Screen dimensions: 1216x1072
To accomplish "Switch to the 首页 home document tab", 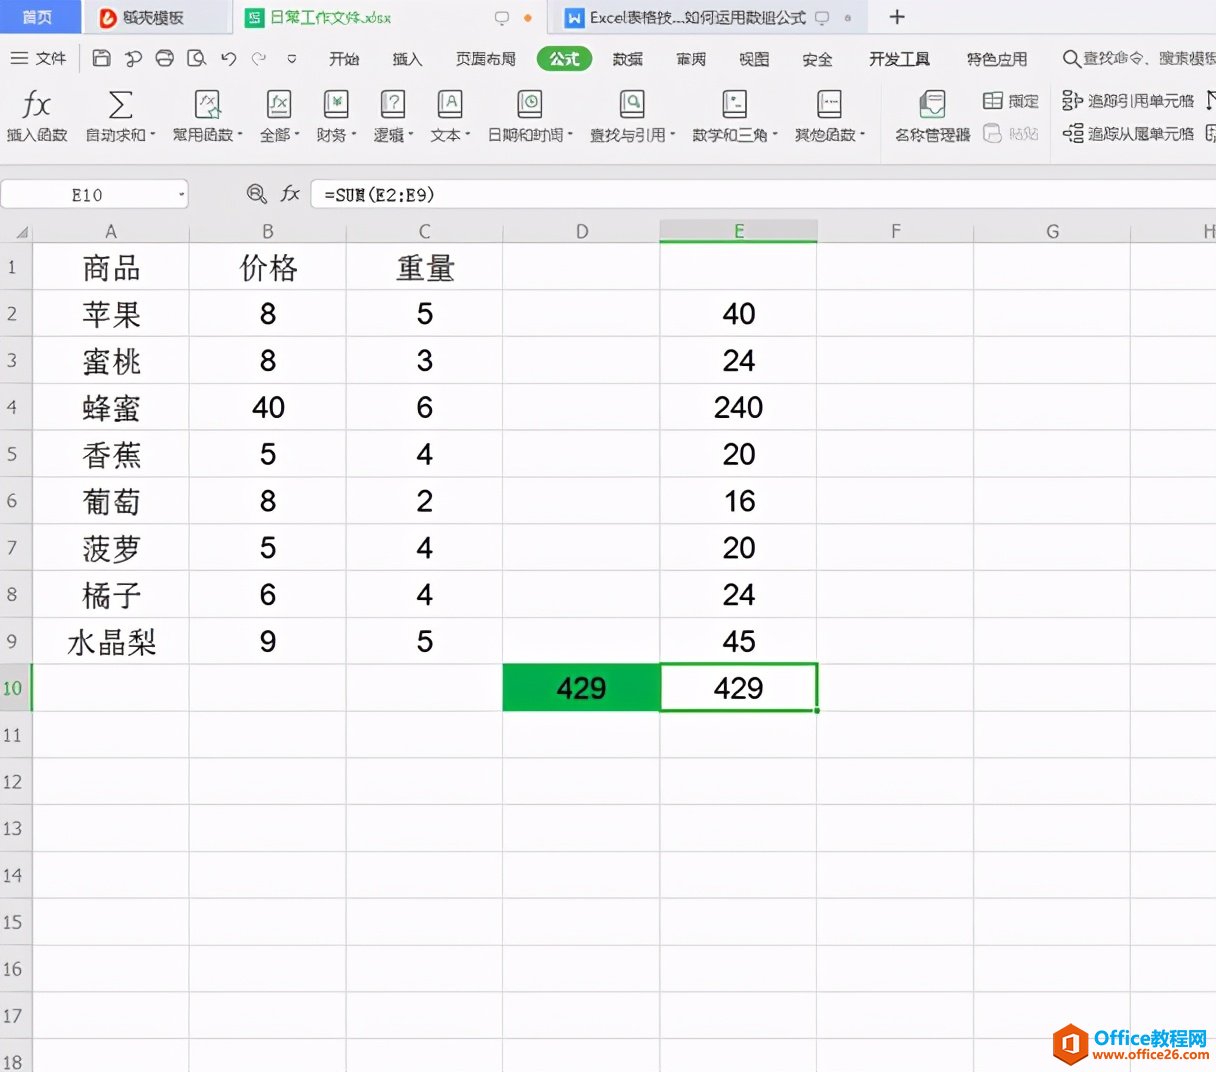I will pos(39,17).
